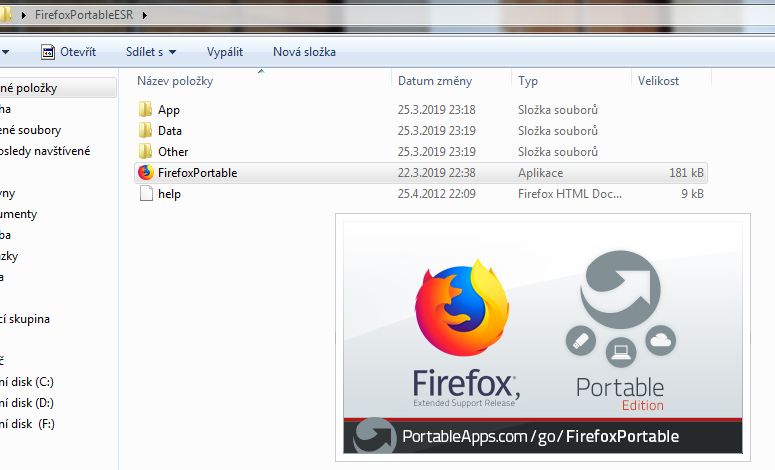
Task: Click the 9 kB size cell
Action: [692, 194]
